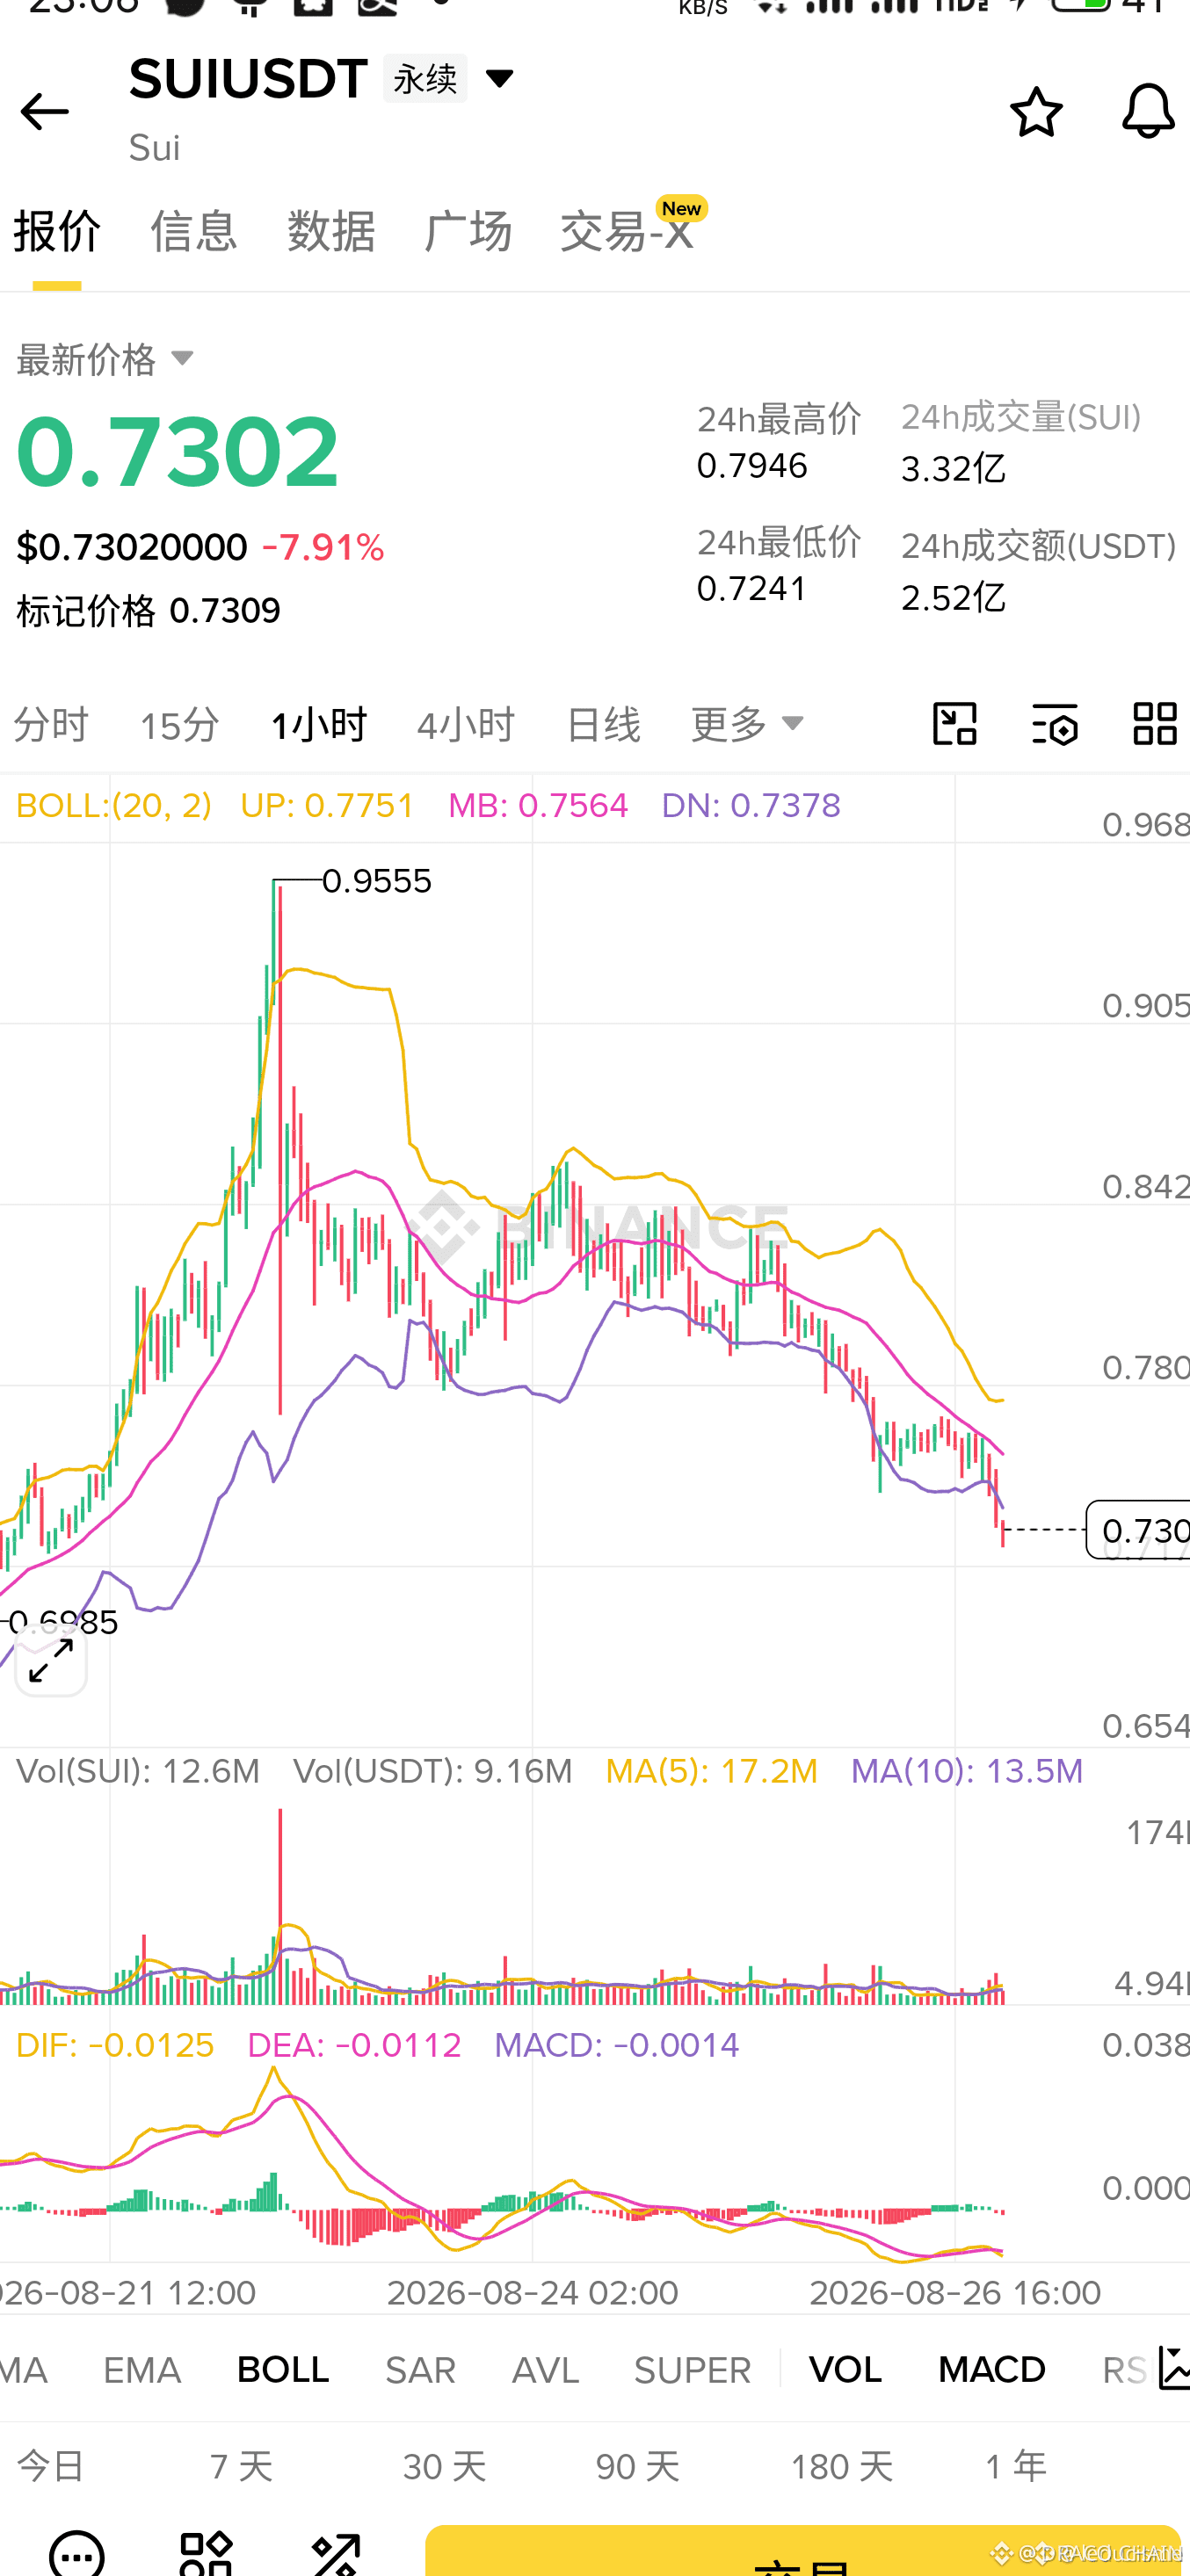Toggle the AVL indicator
1190x2576 pixels.
(545, 2370)
